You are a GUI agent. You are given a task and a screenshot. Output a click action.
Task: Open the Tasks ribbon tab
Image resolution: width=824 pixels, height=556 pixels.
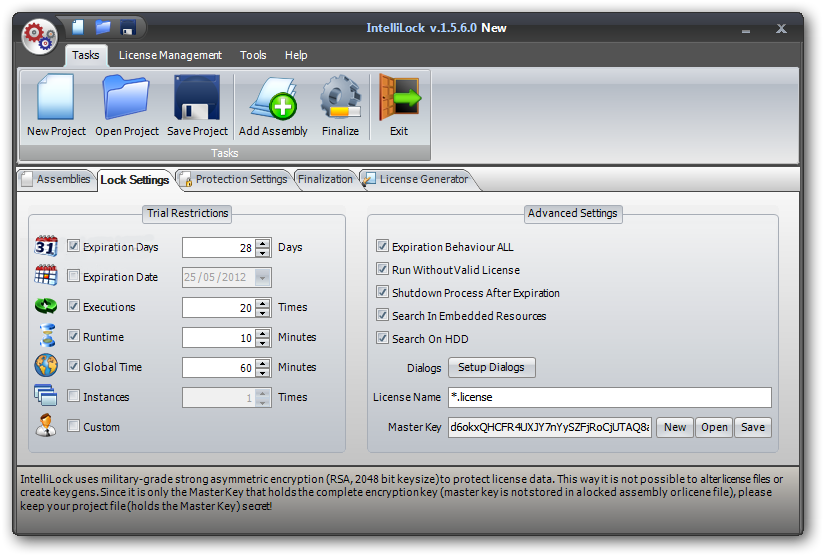point(86,55)
